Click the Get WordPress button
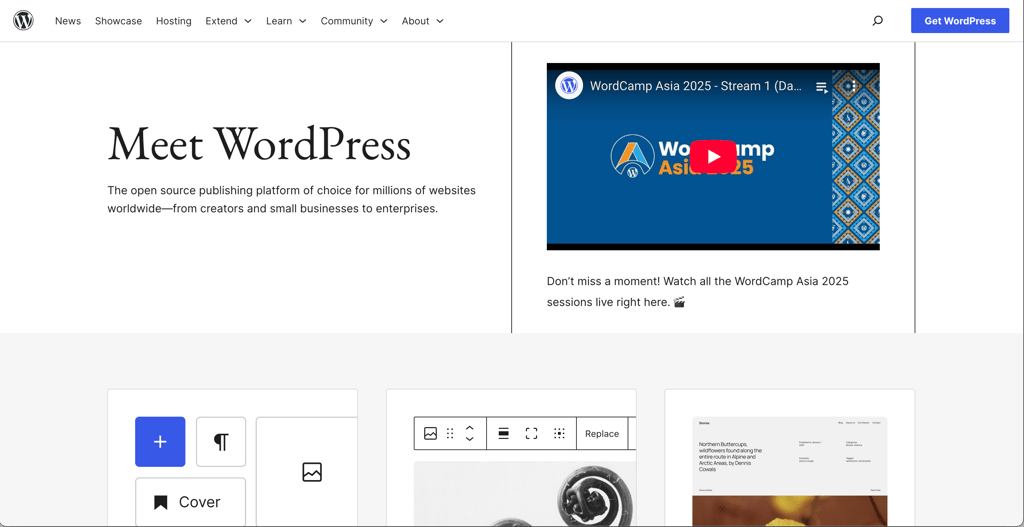 [x=960, y=21]
